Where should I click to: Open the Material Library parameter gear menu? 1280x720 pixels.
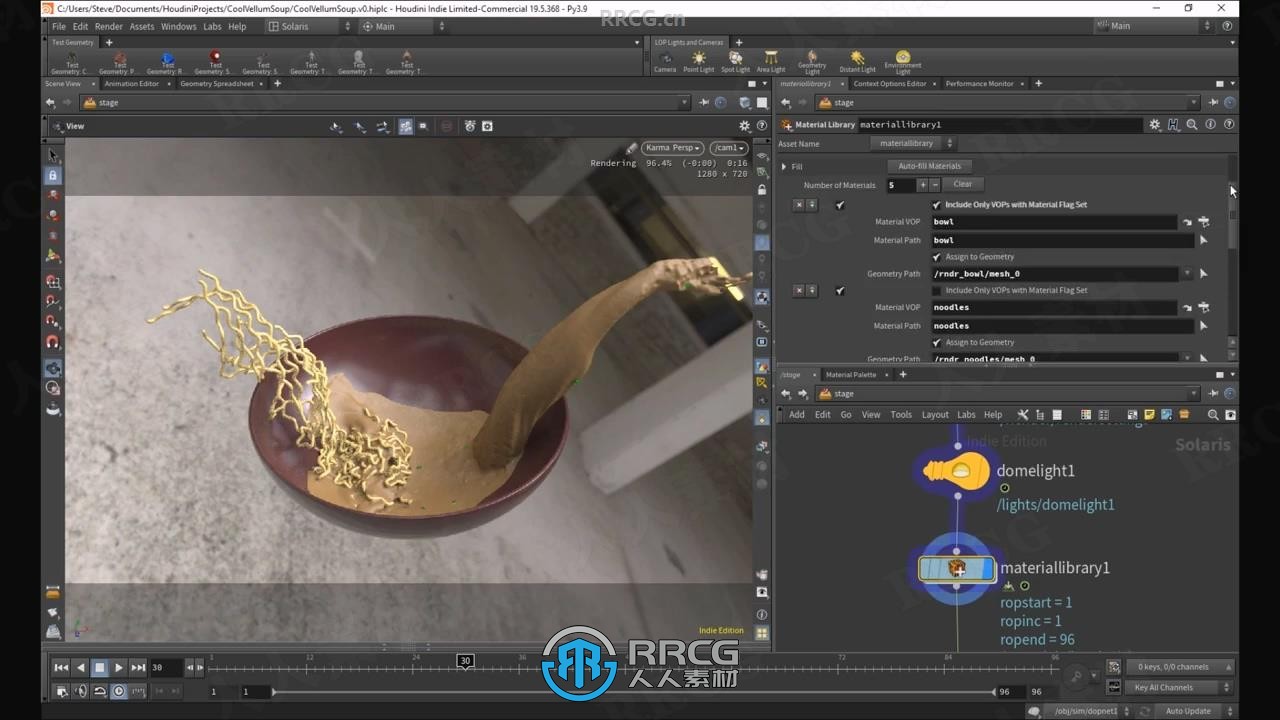click(x=1155, y=125)
